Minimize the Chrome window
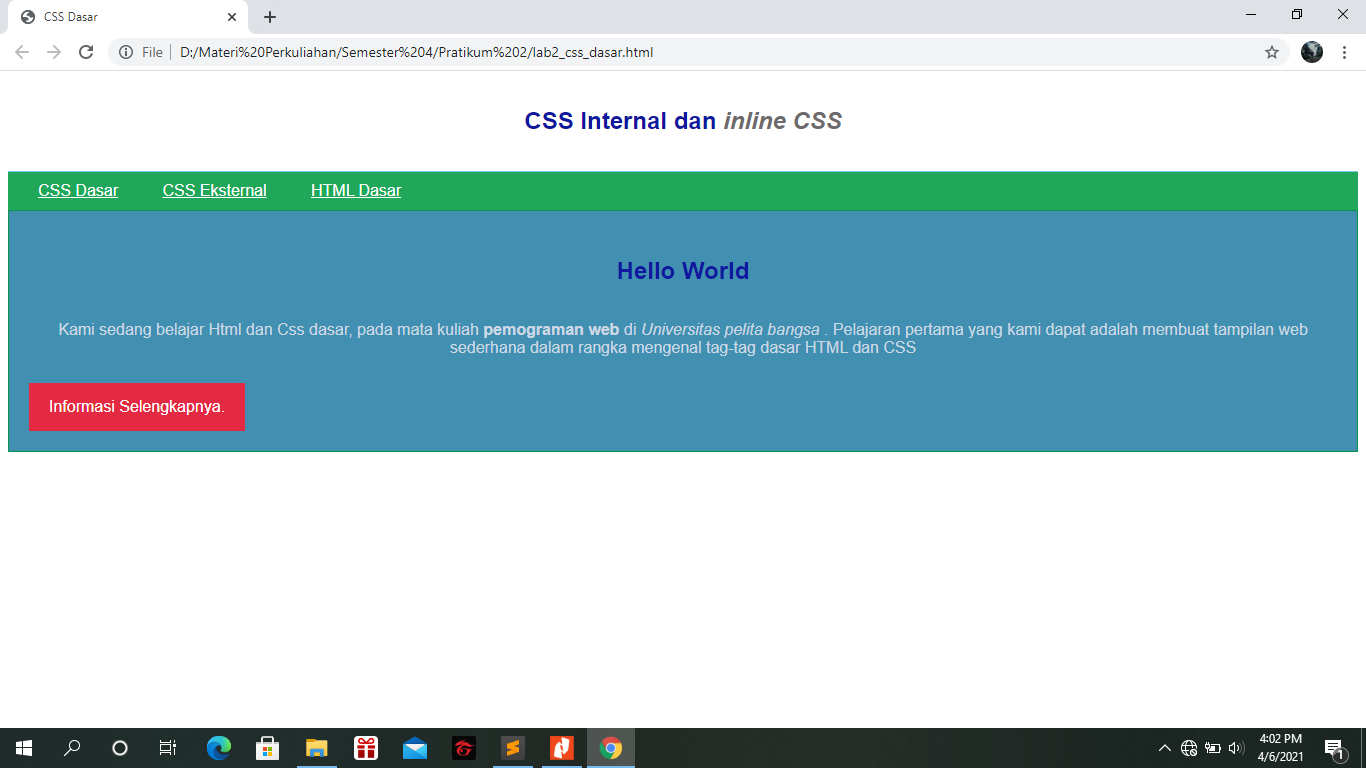 tap(1251, 15)
